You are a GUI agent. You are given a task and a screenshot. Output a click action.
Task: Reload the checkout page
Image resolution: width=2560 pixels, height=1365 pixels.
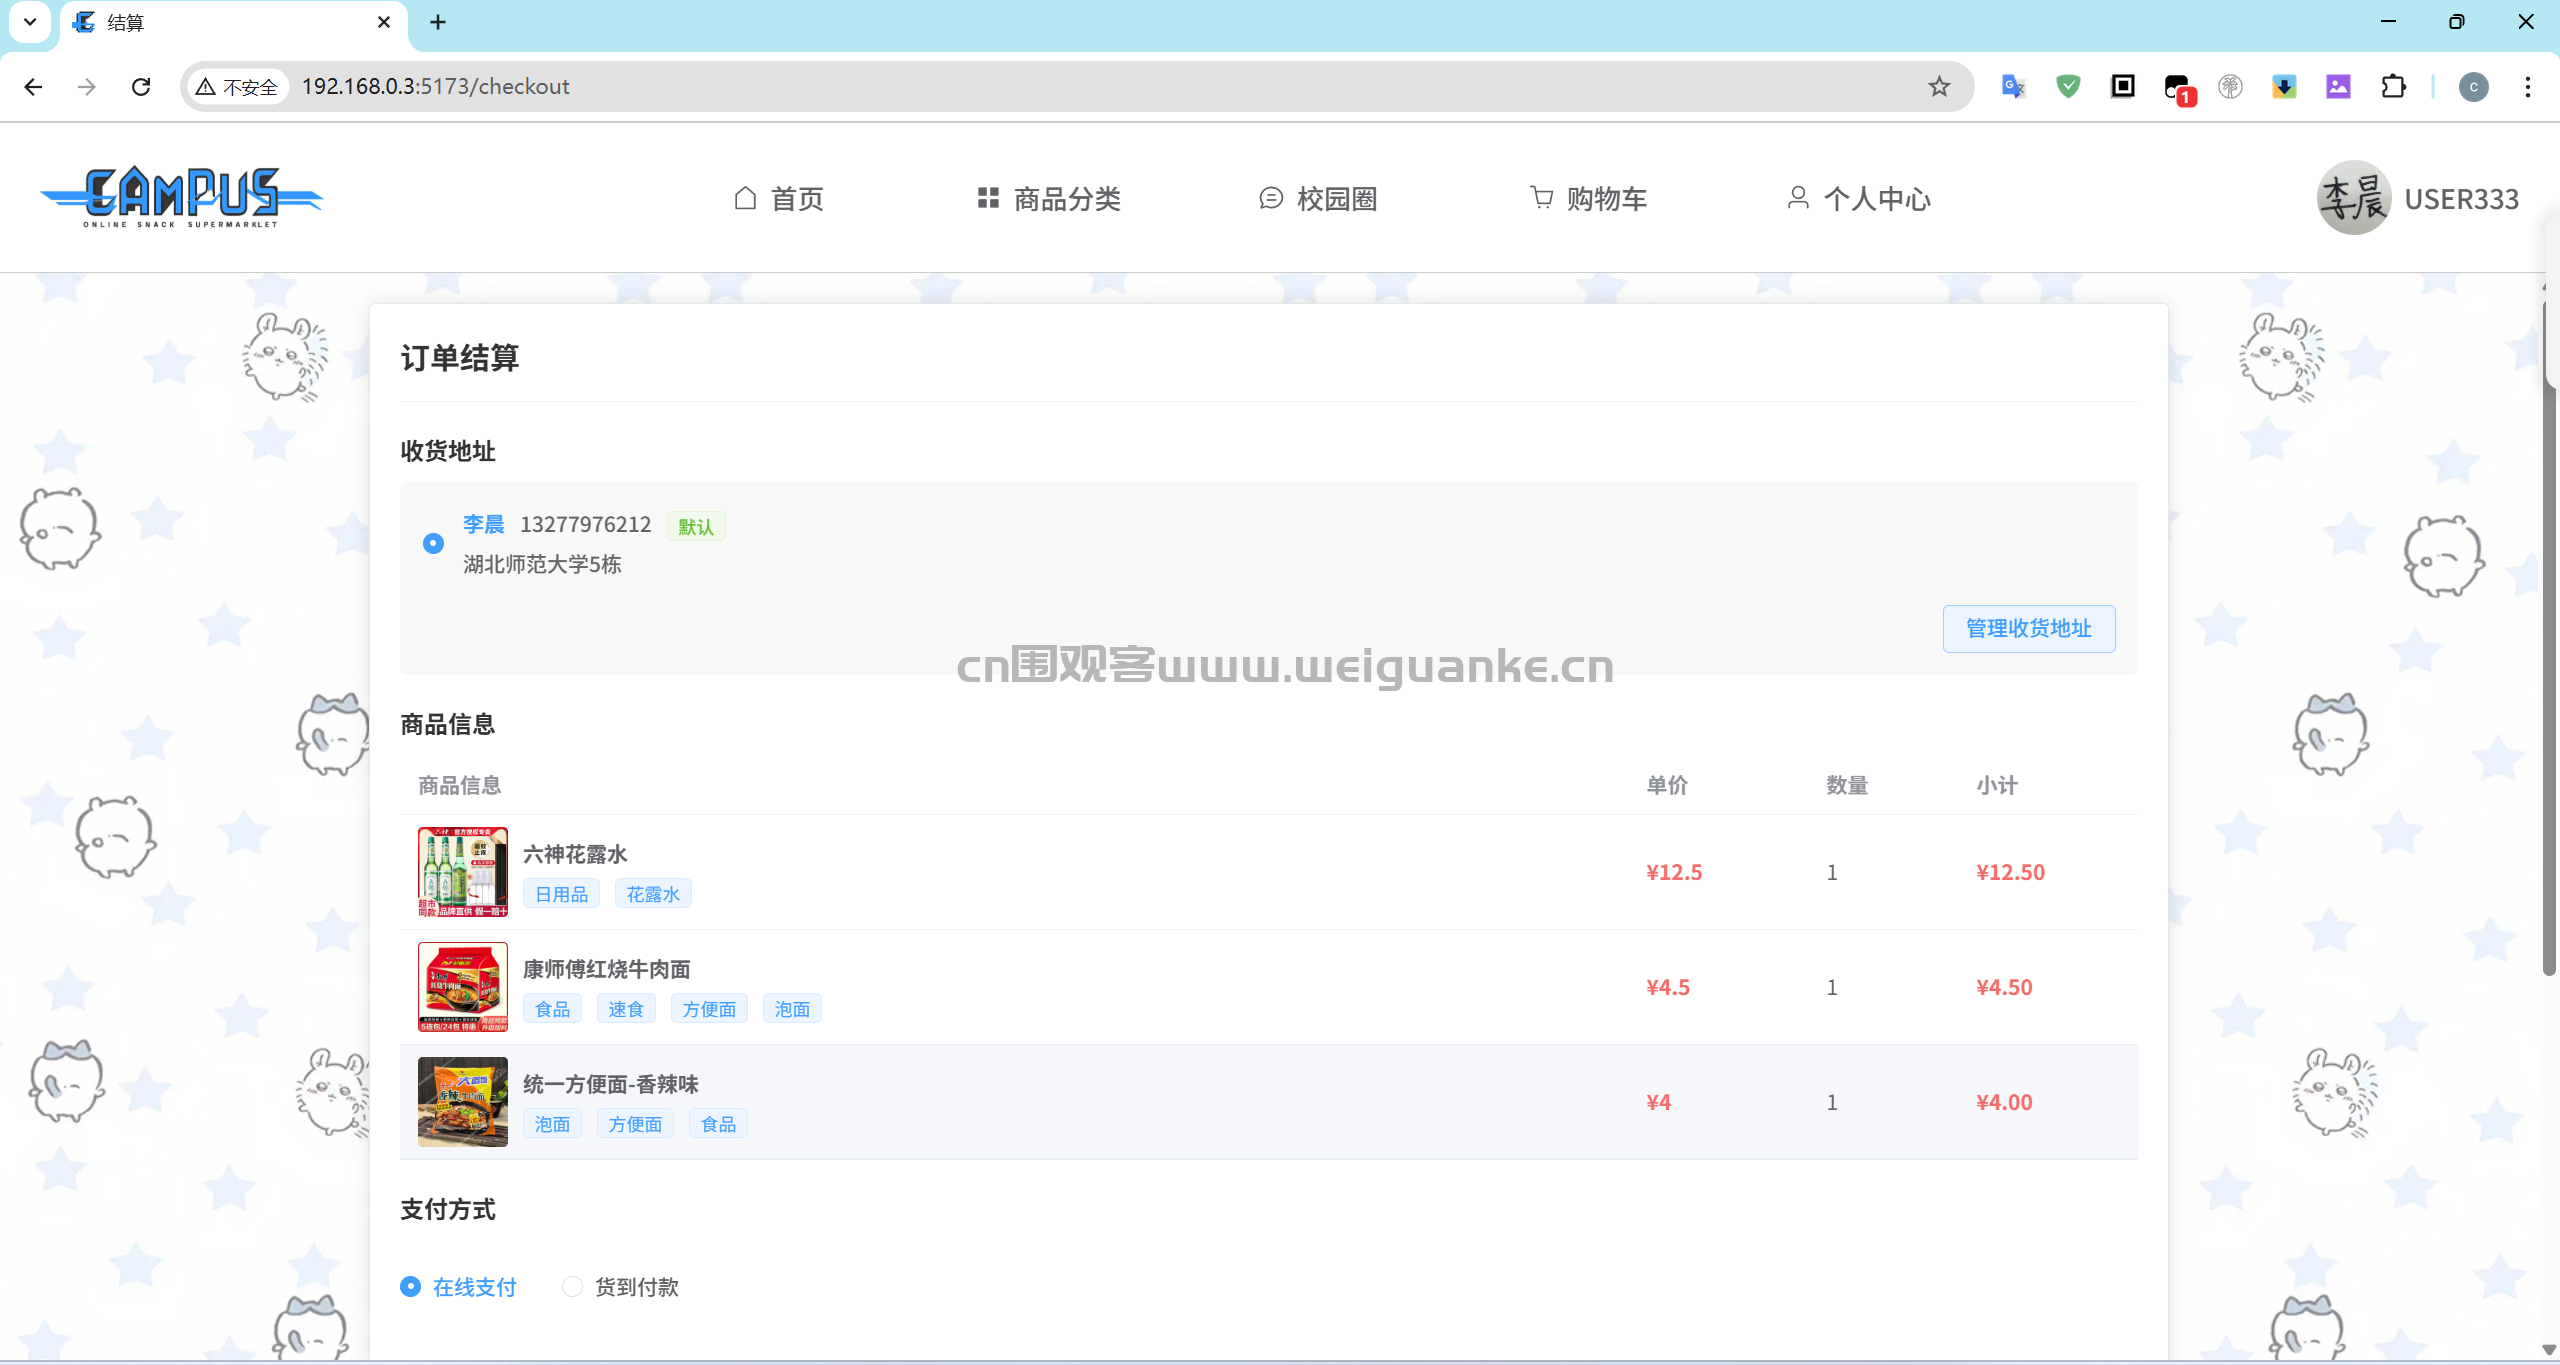click(141, 87)
